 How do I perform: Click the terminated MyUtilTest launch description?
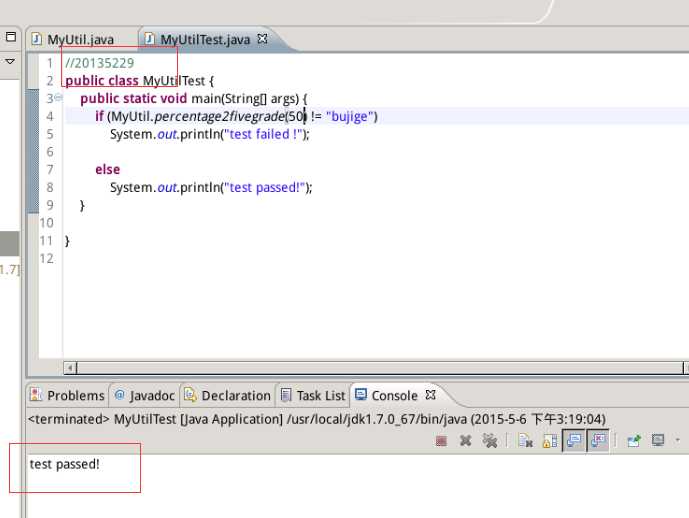click(317, 419)
